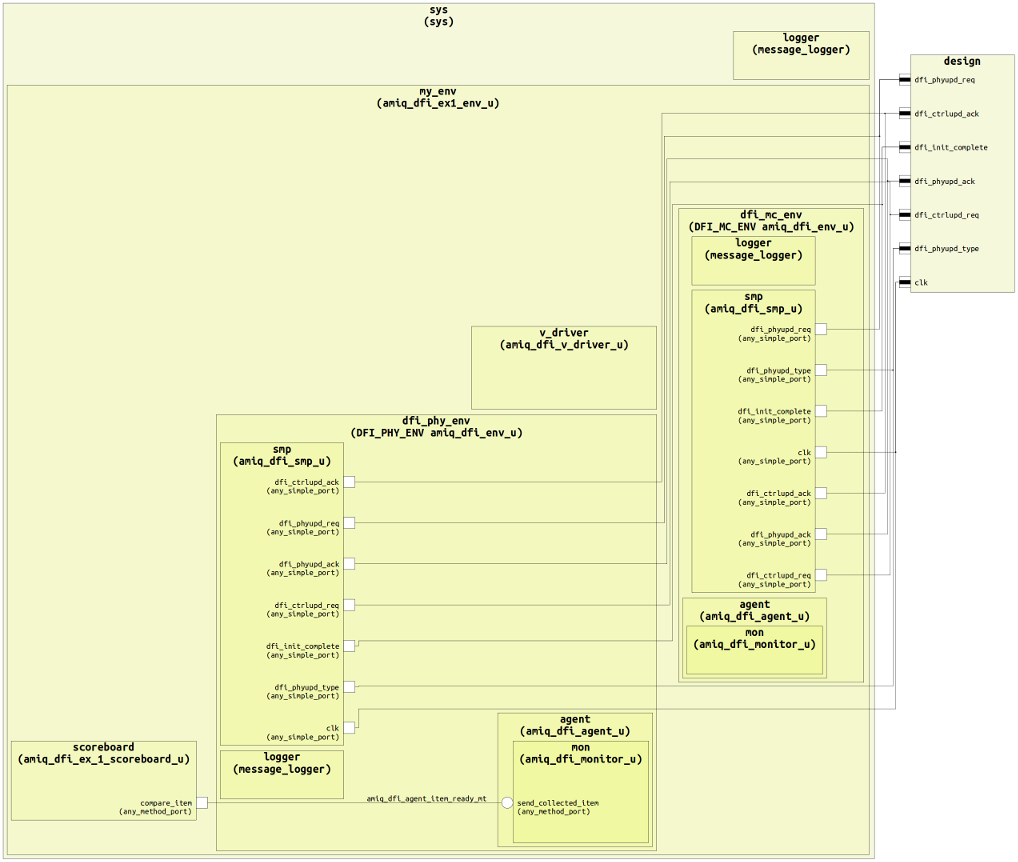Click the compare_item method port on scoreboard
This screenshot has width=1018, height=862.
pos(202,802)
